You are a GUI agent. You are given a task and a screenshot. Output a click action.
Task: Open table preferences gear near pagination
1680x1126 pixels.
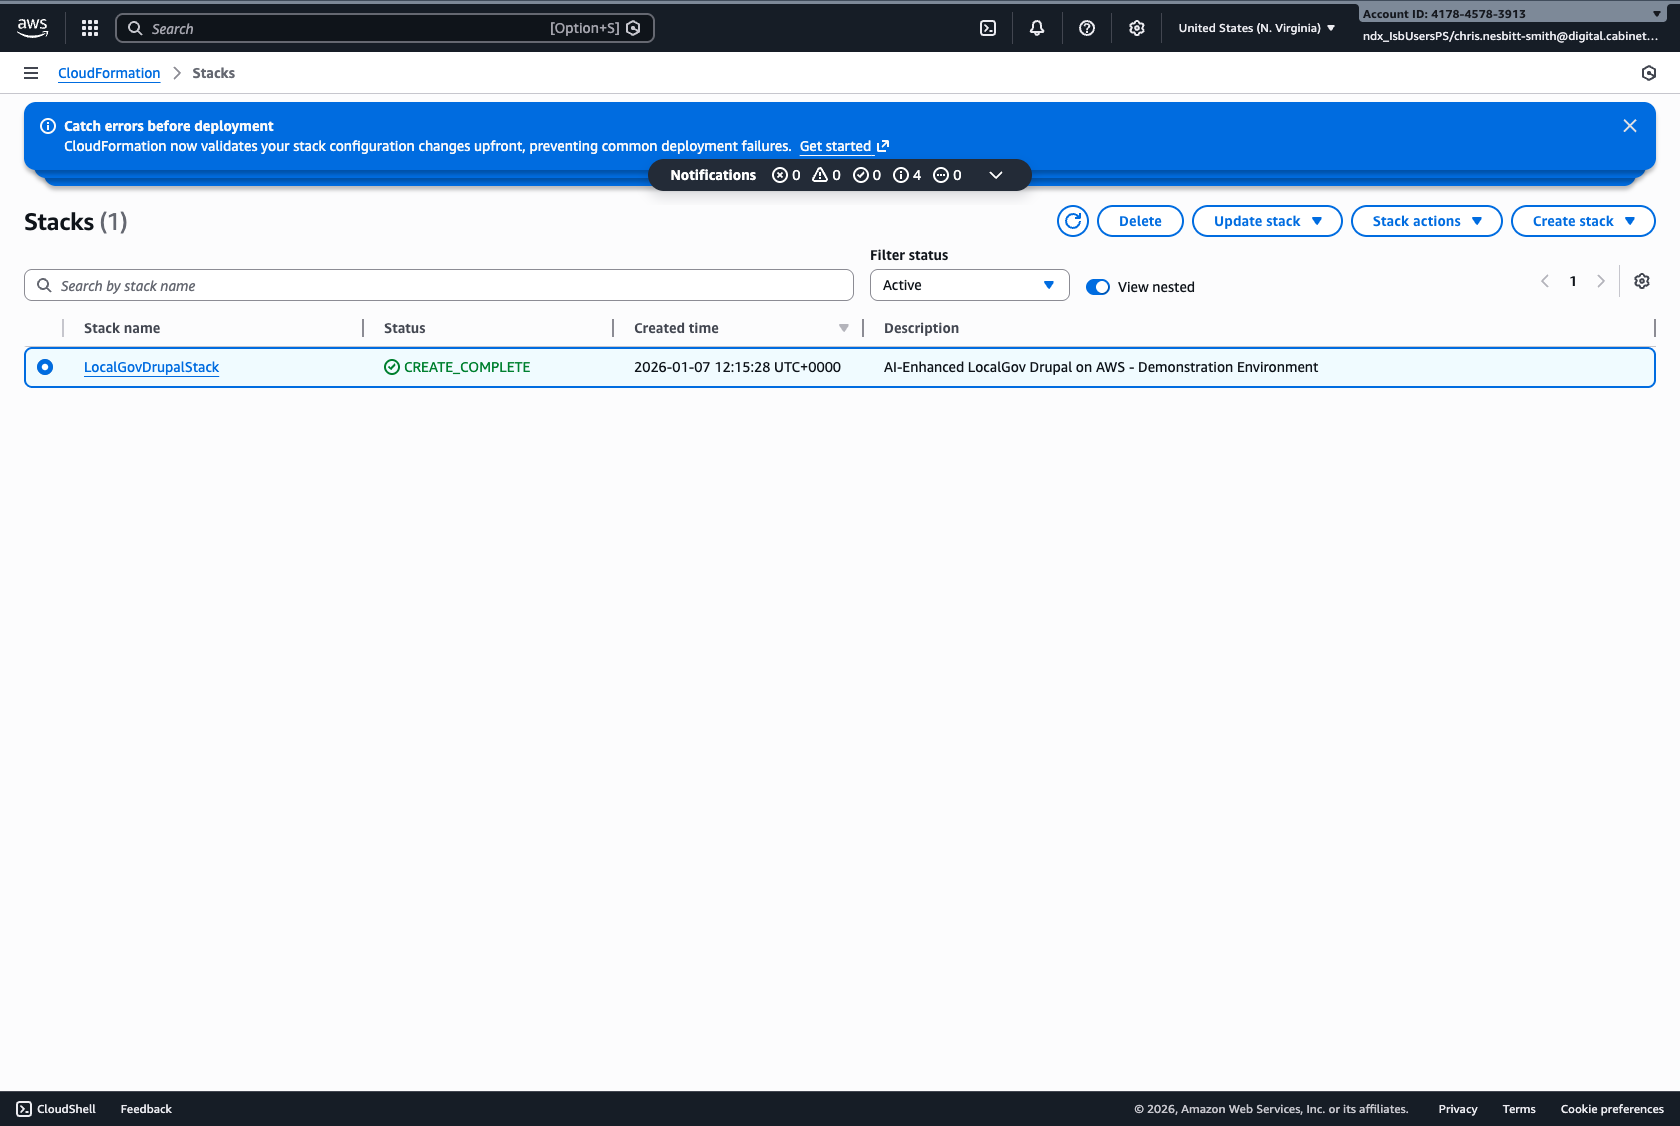(1641, 281)
